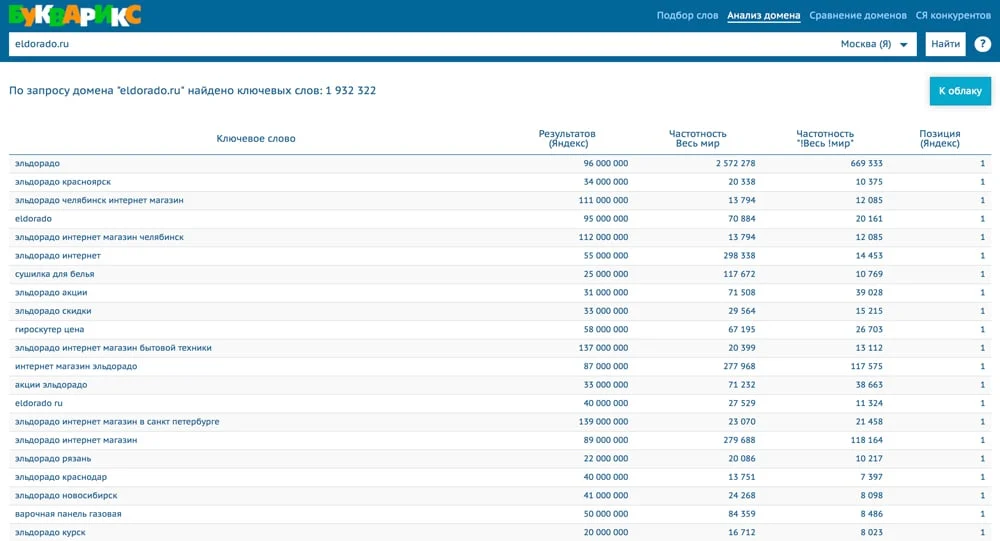Select keyword сушилка для белья

click(54, 274)
